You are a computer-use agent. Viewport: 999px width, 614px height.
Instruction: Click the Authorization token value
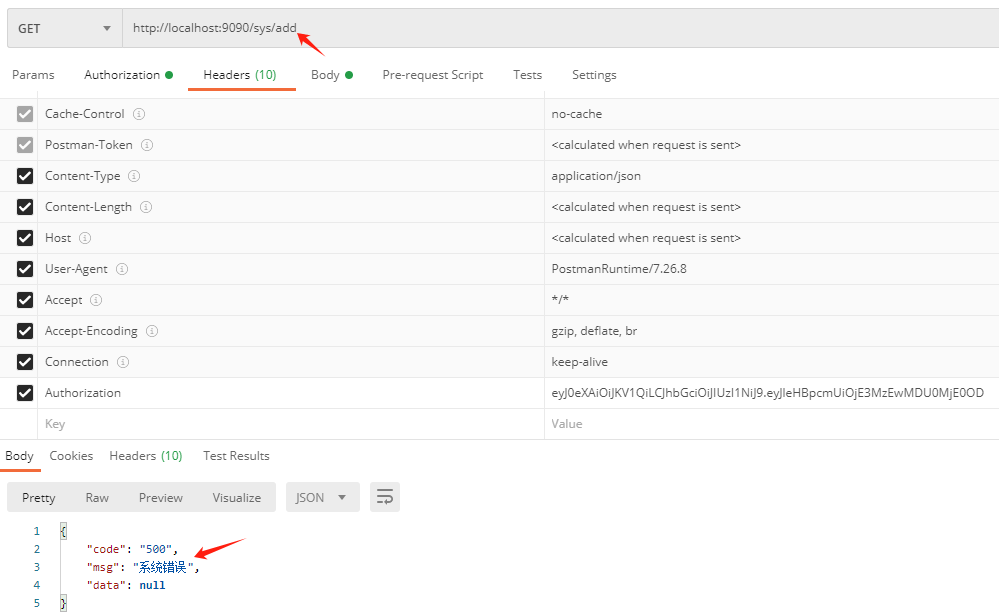[x=768, y=393]
